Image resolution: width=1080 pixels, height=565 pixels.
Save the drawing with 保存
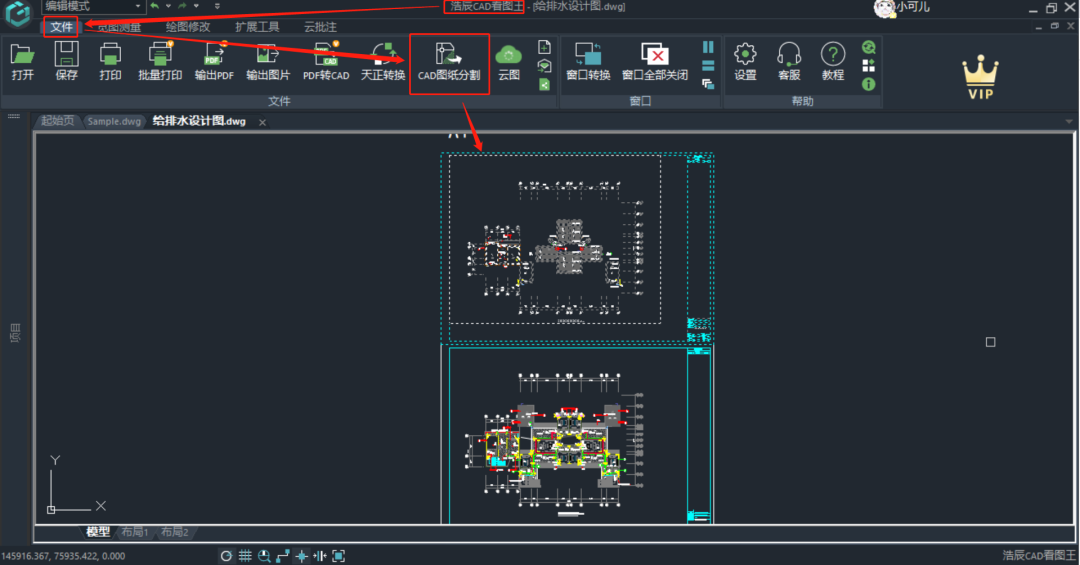(x=67, y=61)
